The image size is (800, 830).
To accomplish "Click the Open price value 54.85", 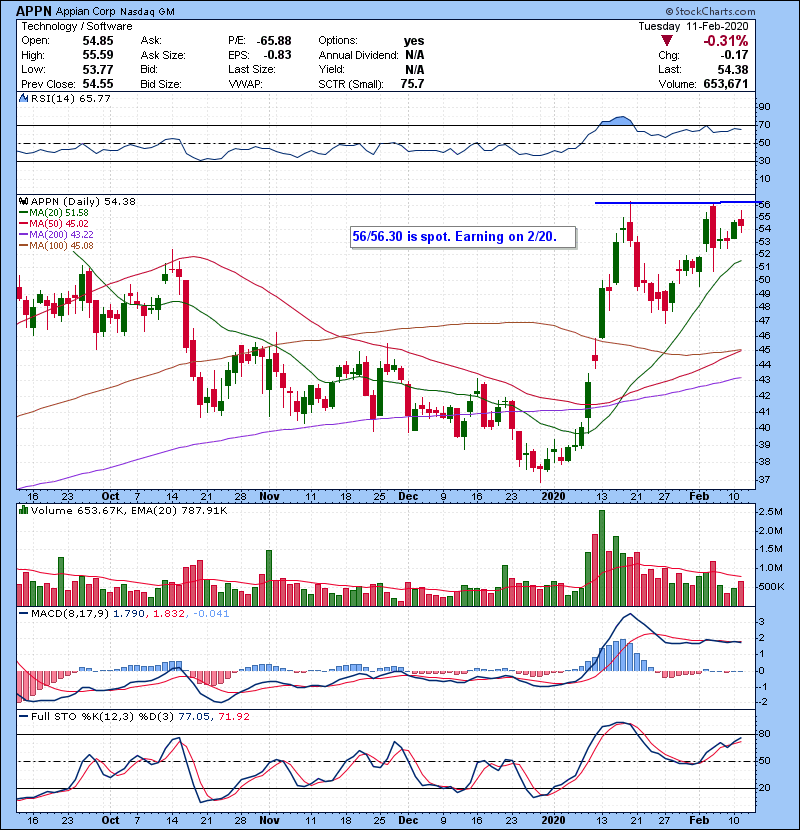I will pyautogui.click(x=98, y=41).
